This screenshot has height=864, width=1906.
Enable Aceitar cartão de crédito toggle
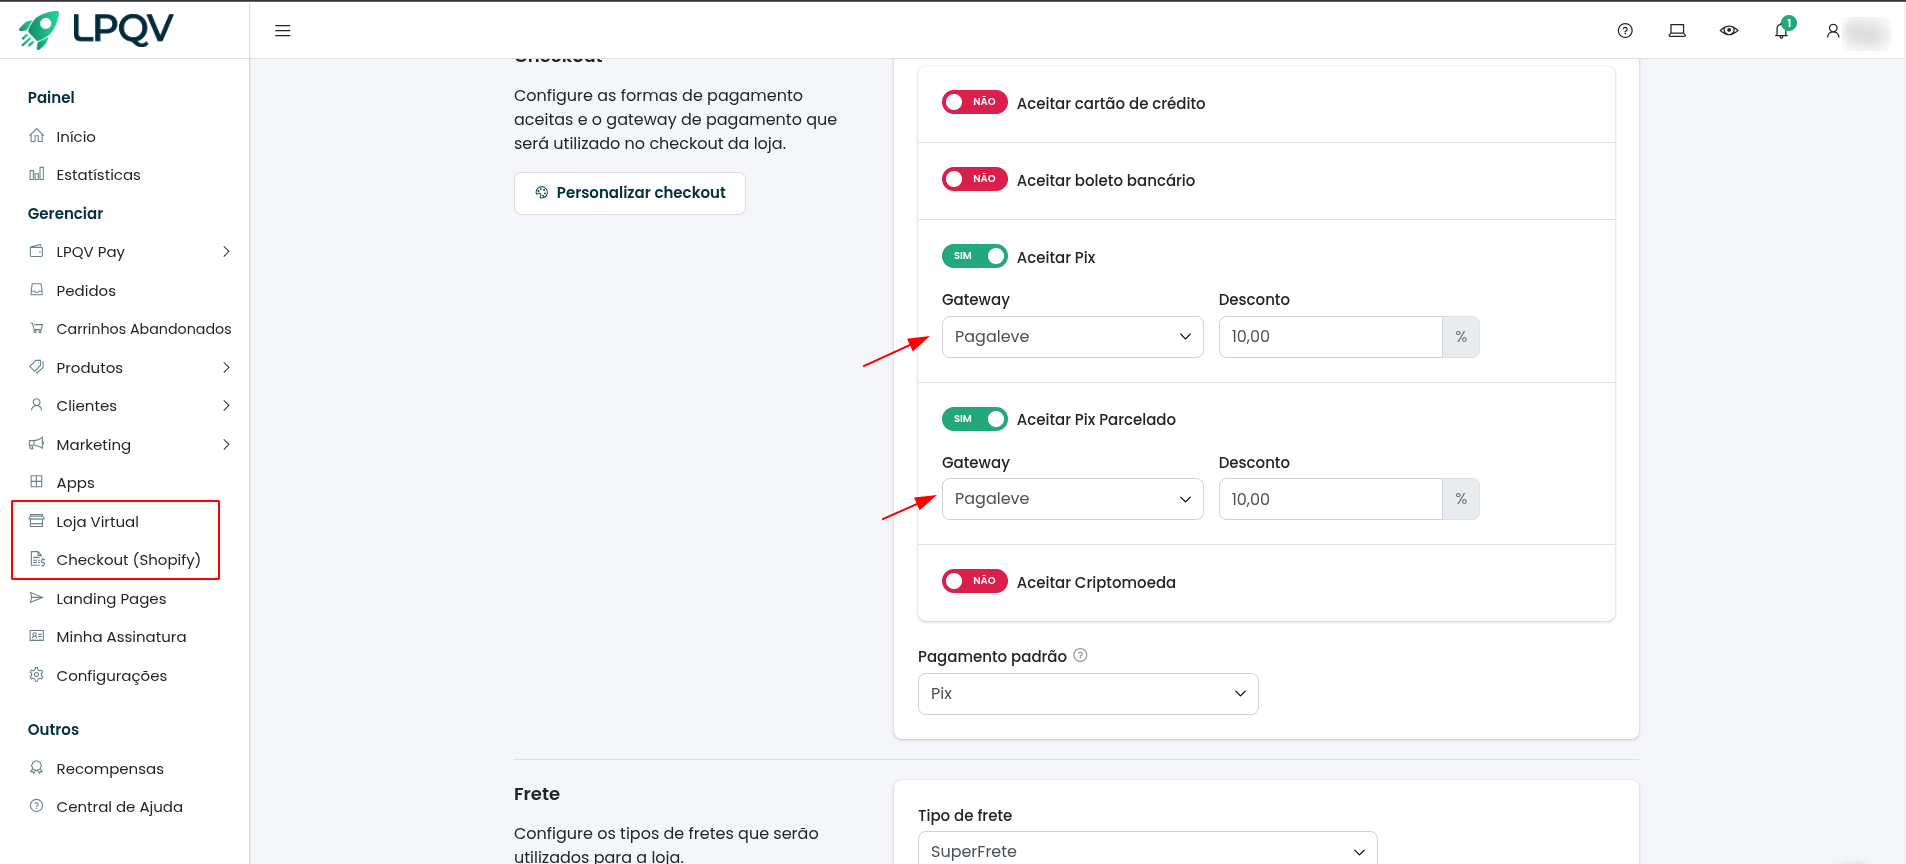(974, 102)
